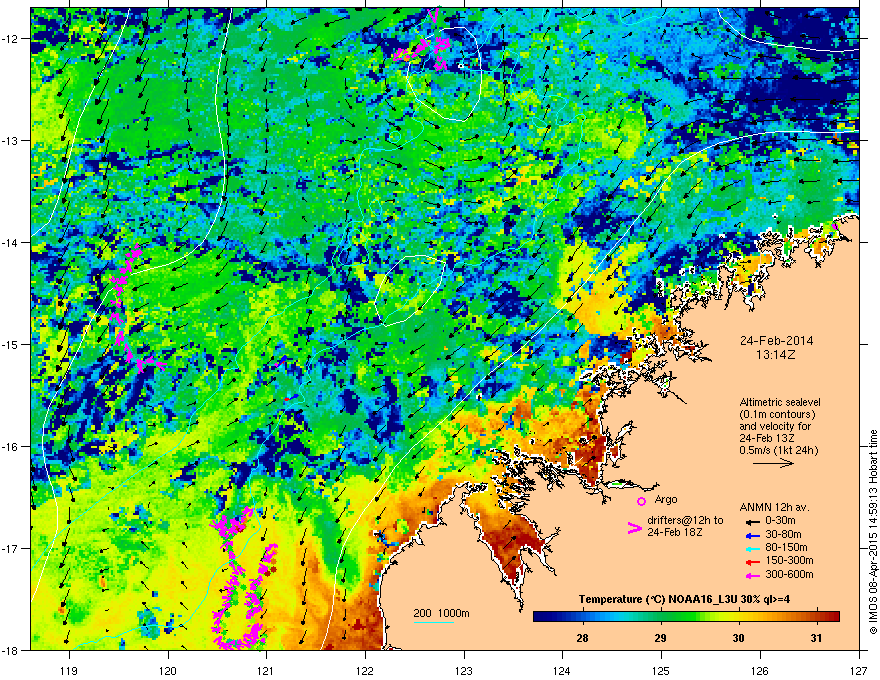Click the '300-600m' depth label
880x680 pixels.
point(789,575)
